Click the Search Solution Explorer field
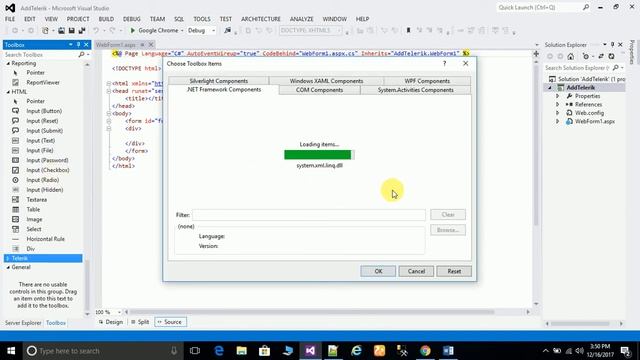 (577, 68)
